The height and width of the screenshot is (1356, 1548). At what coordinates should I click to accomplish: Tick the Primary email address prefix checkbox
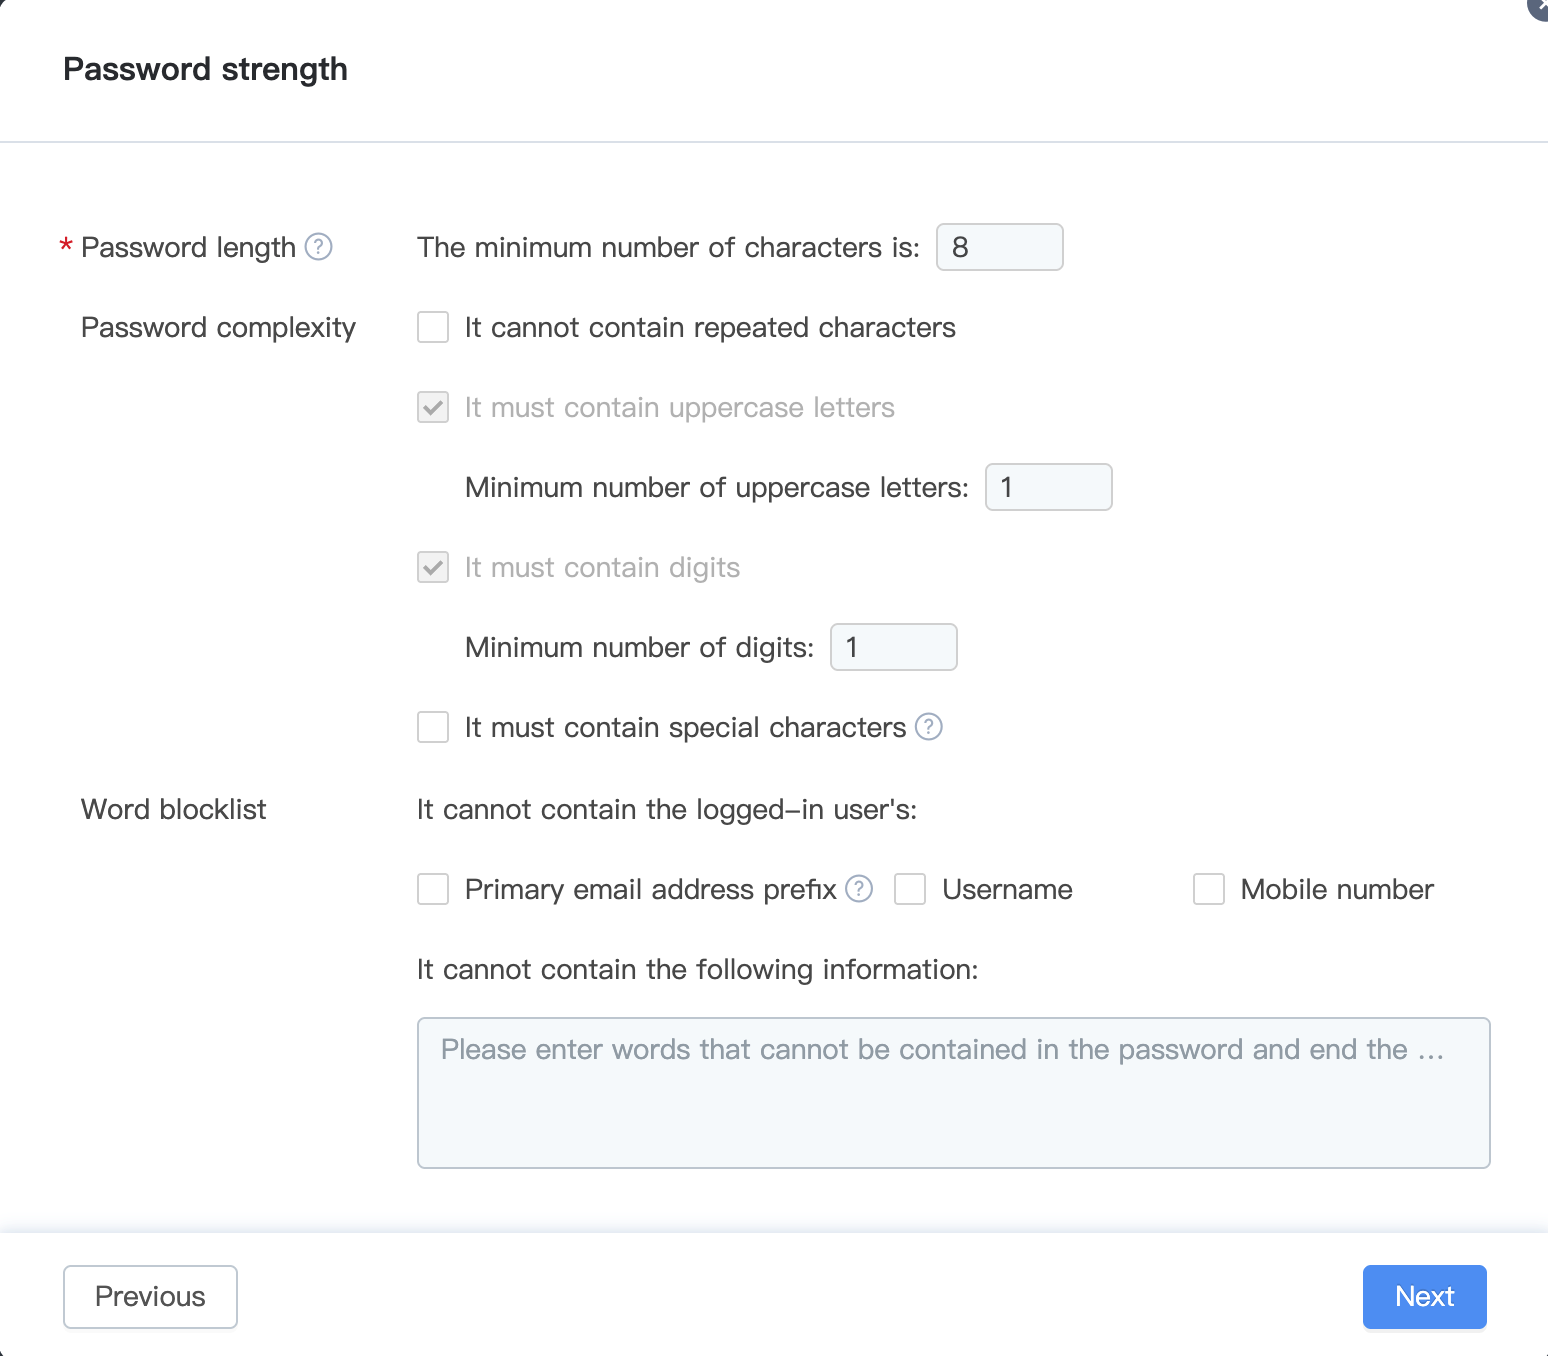tap(433, 889)
